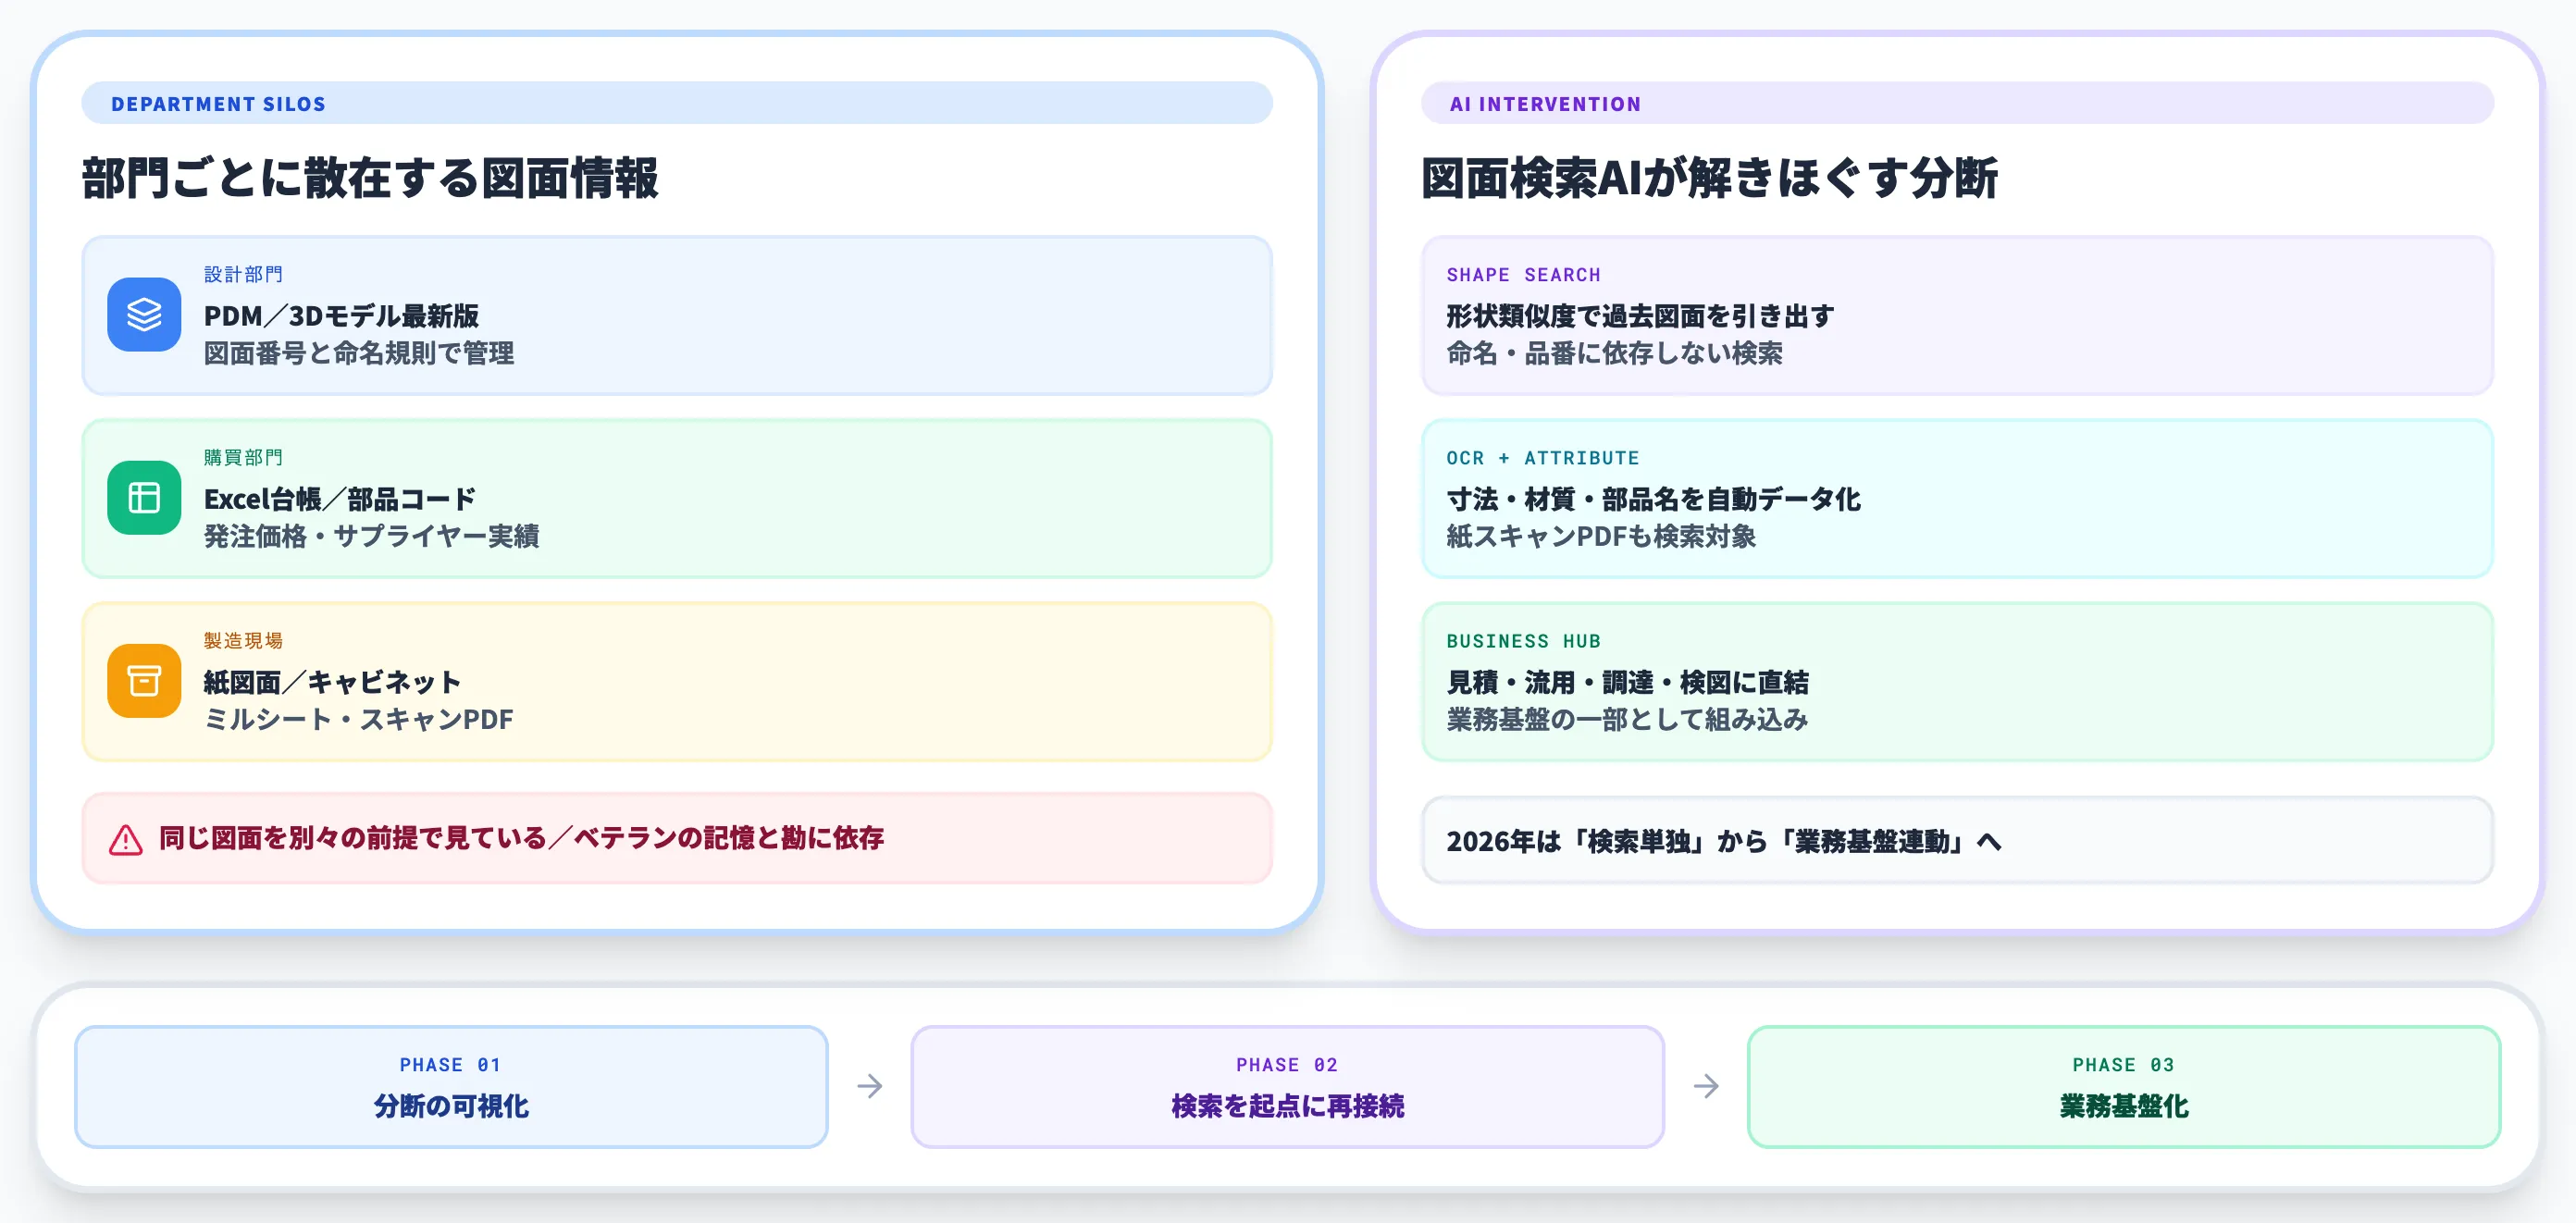This screenshot has width=2576, height=1223.
Task: Click the 設計部門 label
Action: tap(243, 274)
